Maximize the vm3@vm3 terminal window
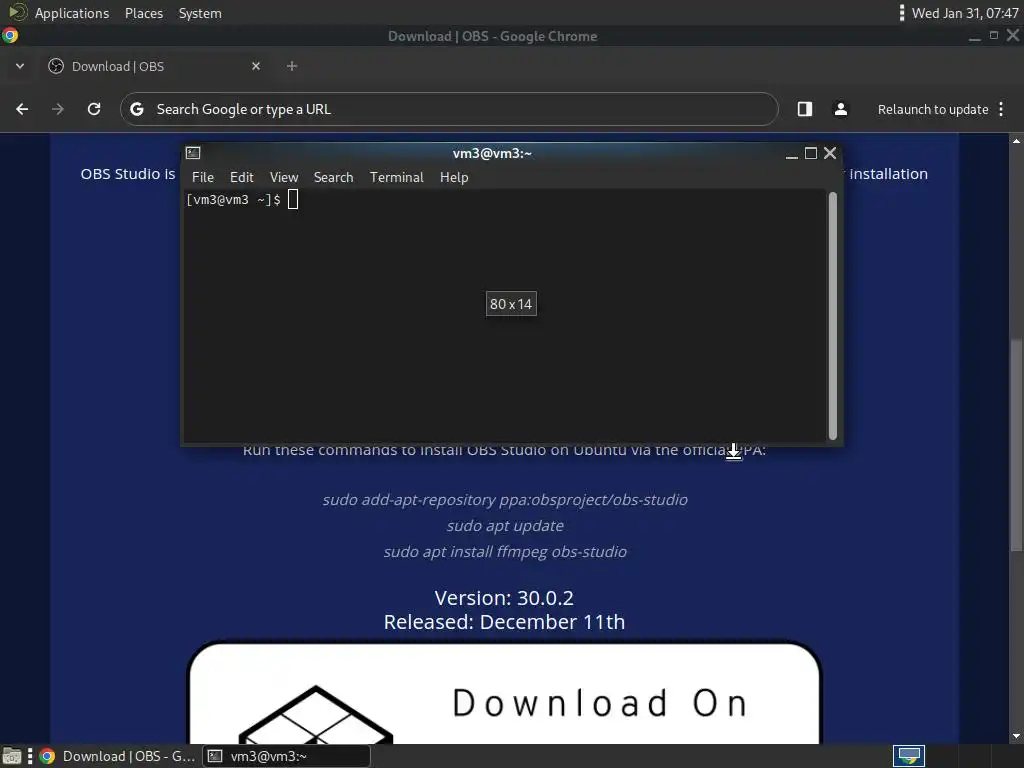The height and width of the screenshot is (768, 1024). [810, 153]
